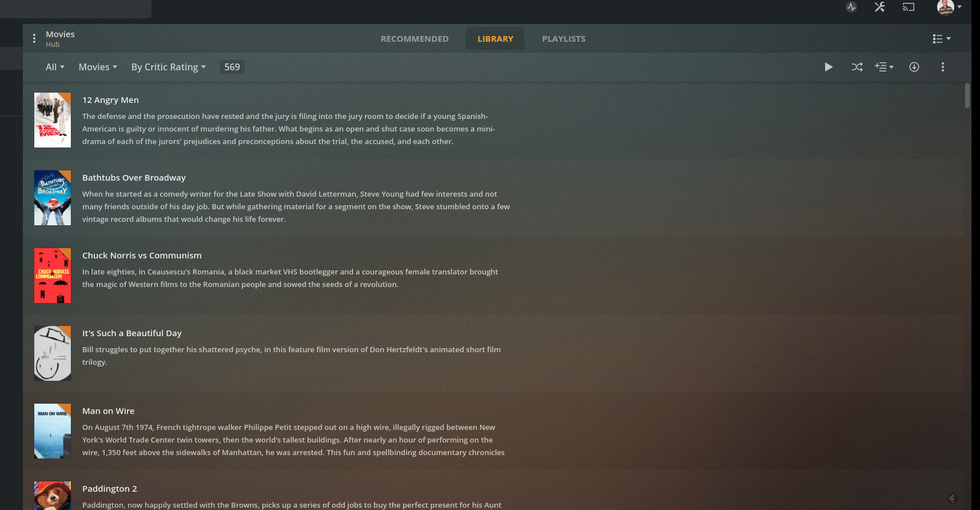The width and height of the screenshot is (980, 510).
Task: Open the It's Such a Beautiful Day title
Action: pyautogui.click(x=132, y=333)
